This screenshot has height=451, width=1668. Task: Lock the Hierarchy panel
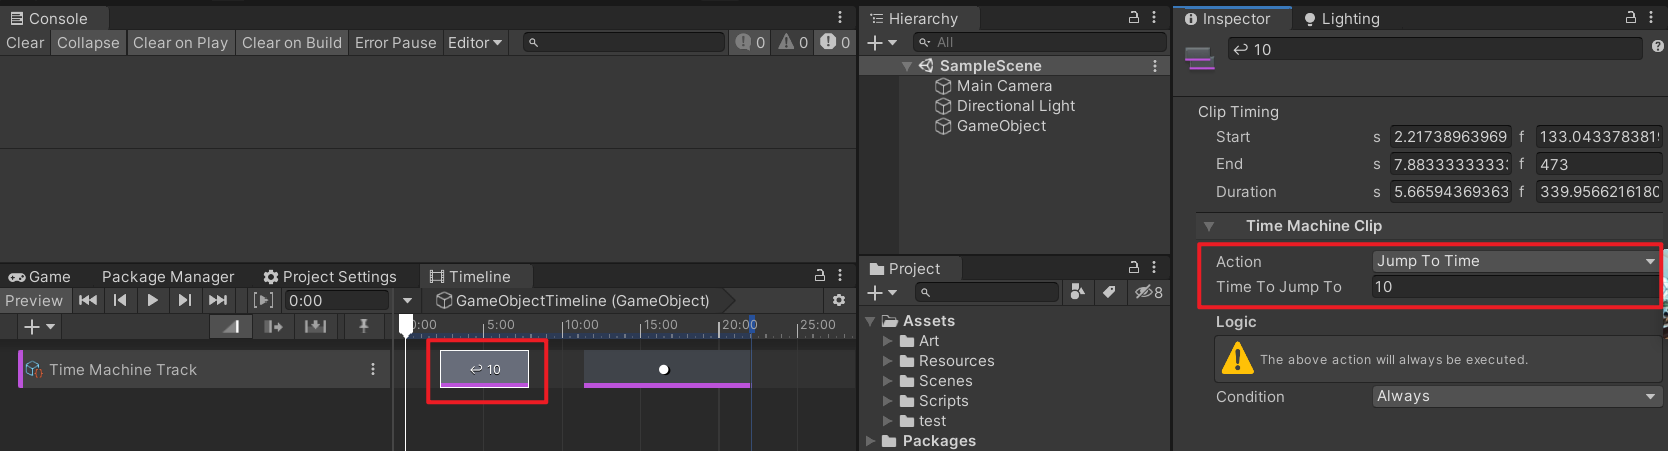1134,17
